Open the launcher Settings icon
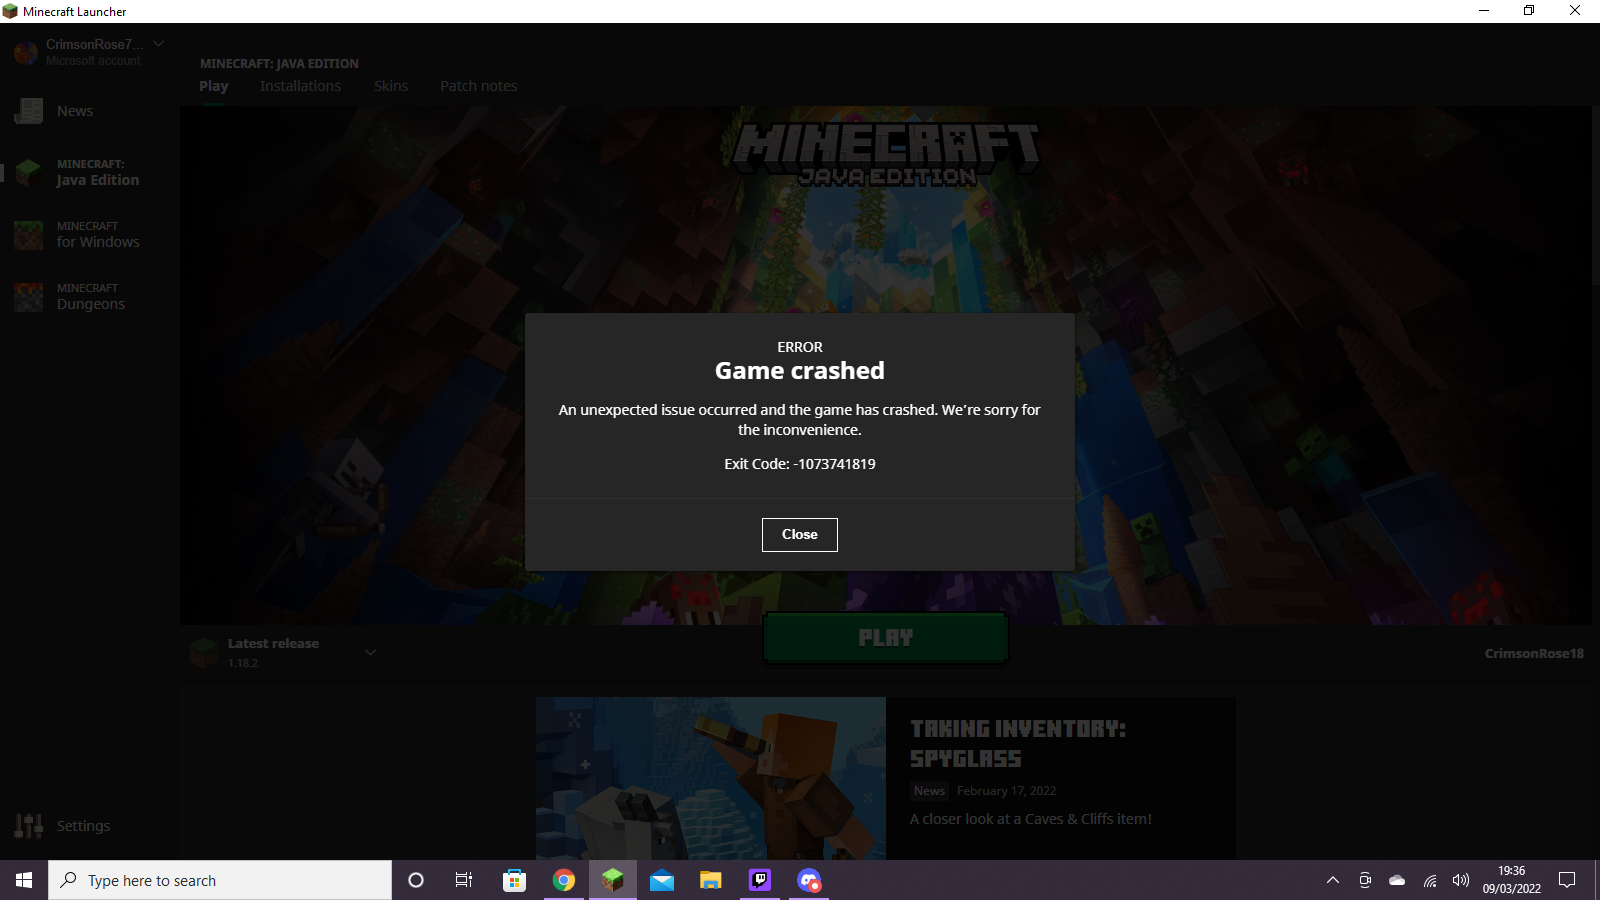 29,826
